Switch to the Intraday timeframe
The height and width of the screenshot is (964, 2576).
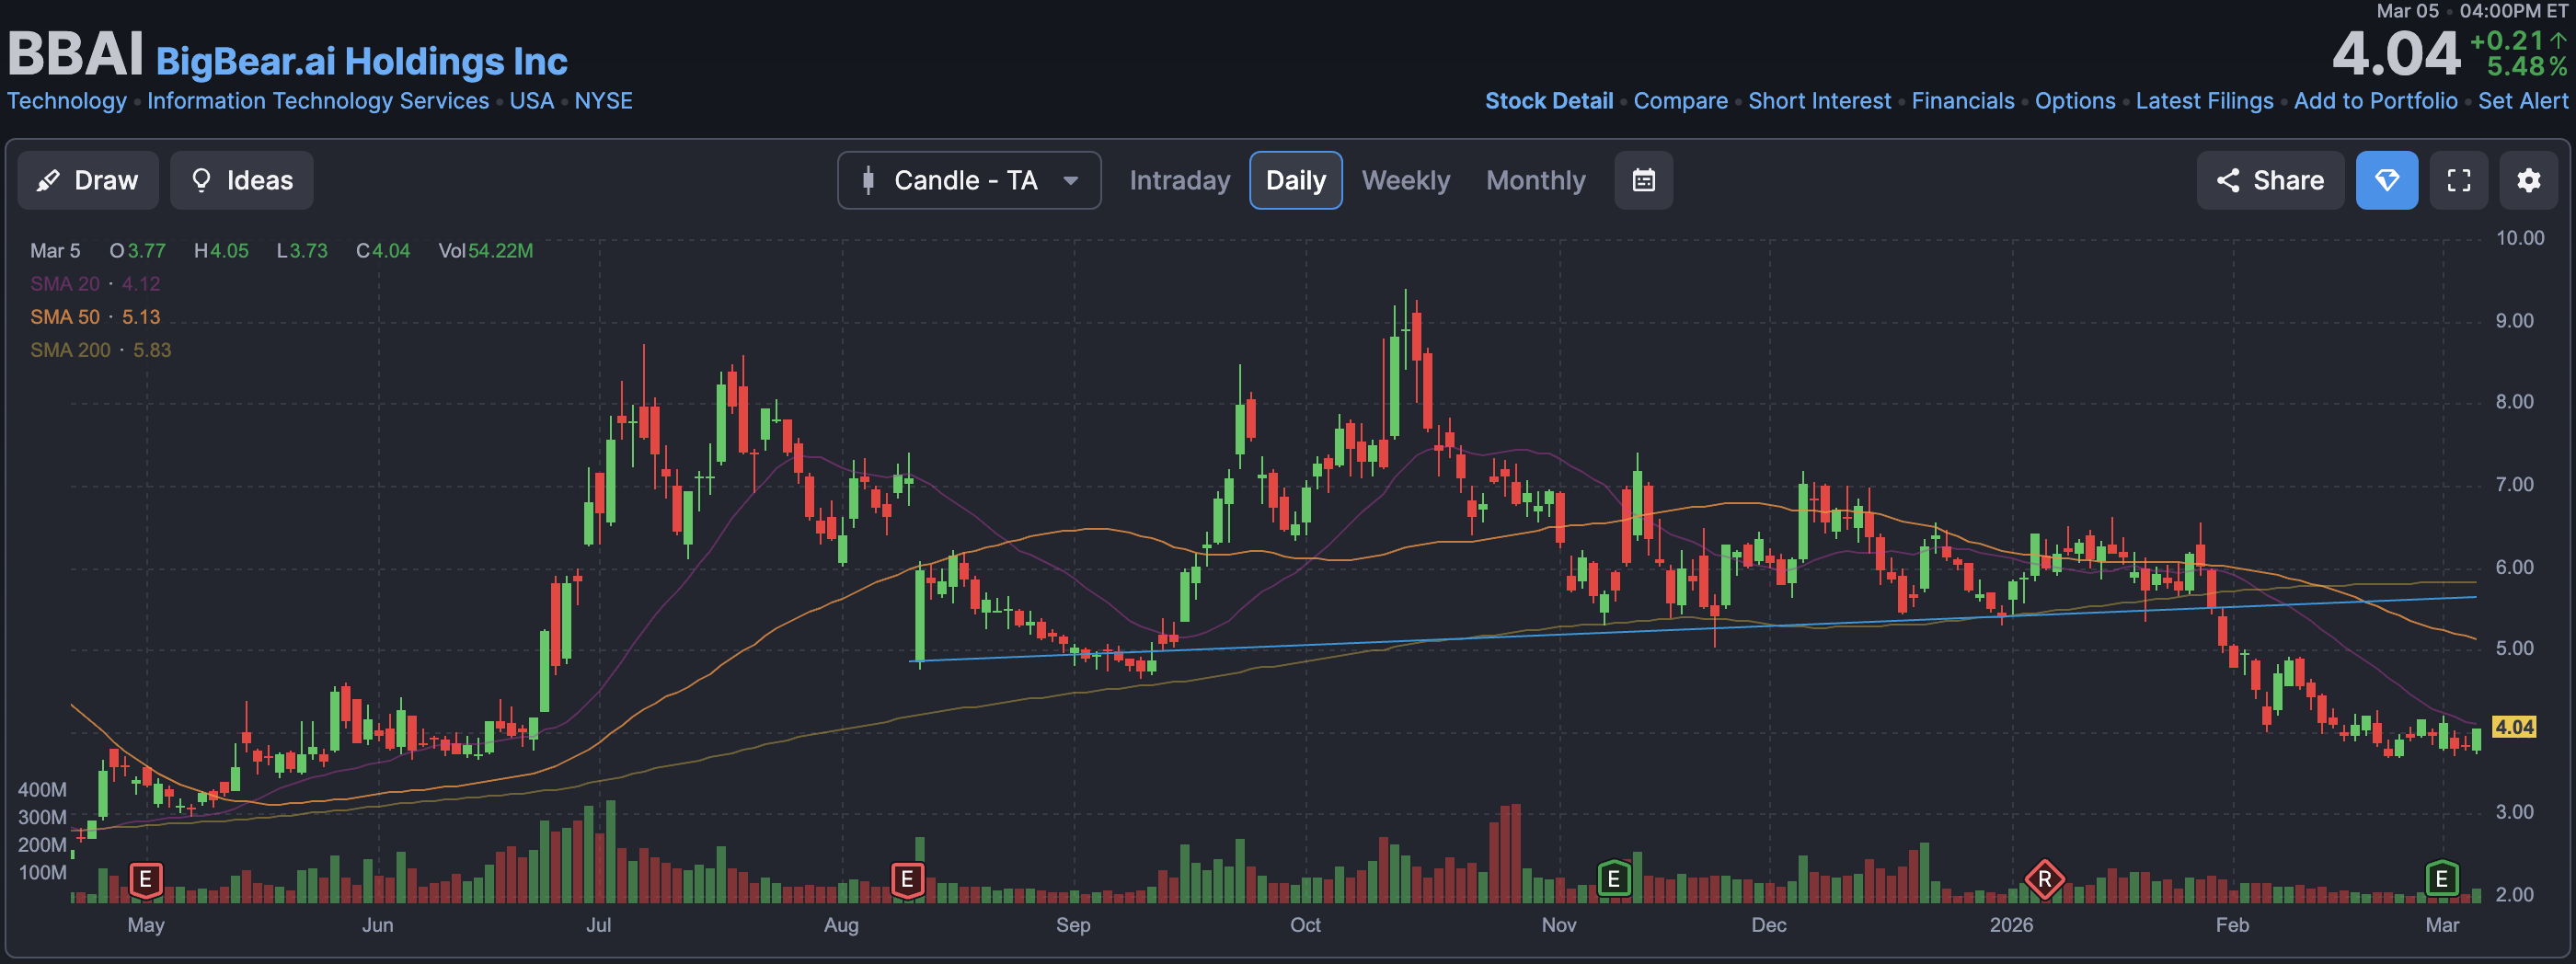(1179, 180)
